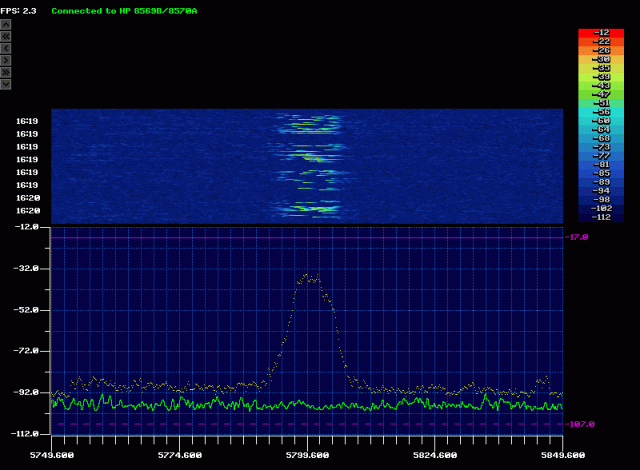Screen dimensions: 640x470
Task: Click the 5799.600 center frequency label
Action: (307, 455)
